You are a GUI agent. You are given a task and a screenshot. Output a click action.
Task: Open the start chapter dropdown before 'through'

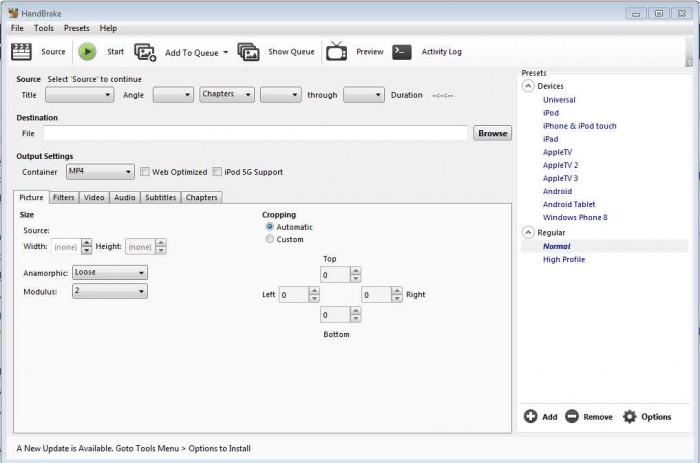pyautogui.click(x=281, y=95)
